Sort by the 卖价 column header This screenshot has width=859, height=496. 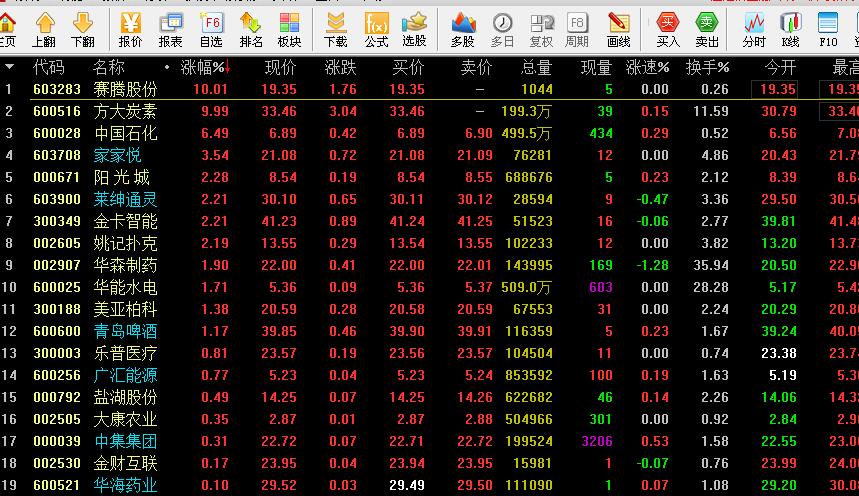(476, 67)
